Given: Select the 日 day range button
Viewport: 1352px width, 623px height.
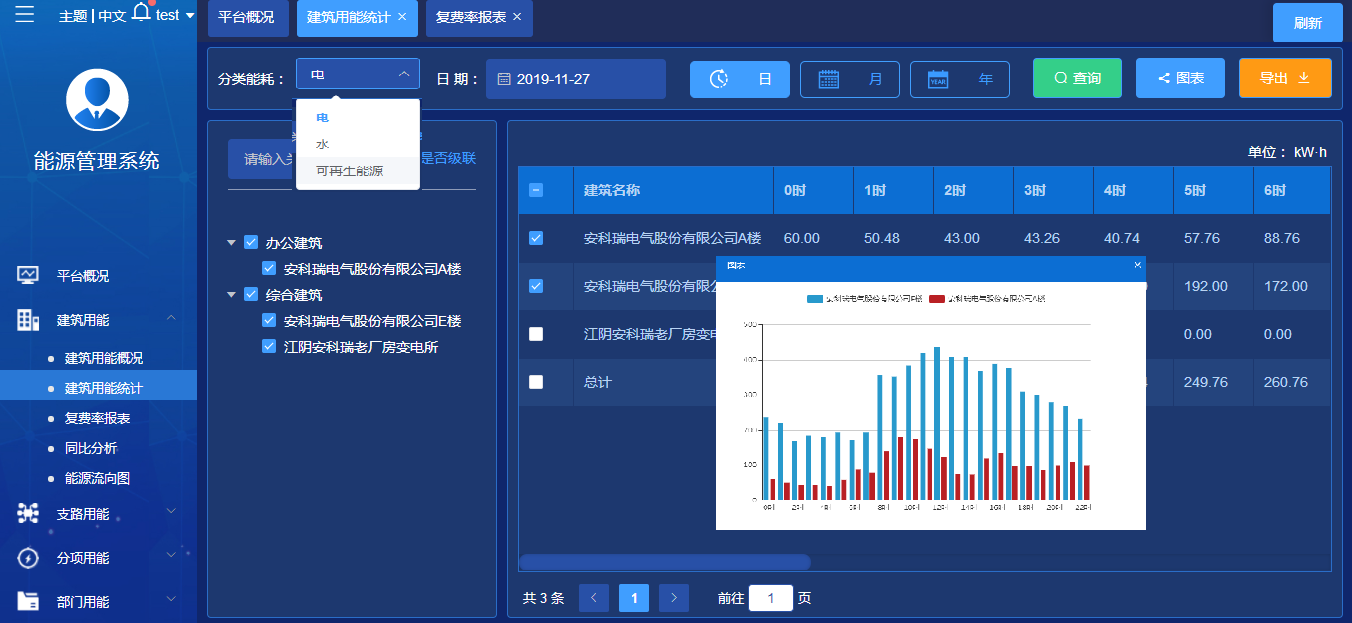Looking at the screenshot, I should [740, 79].
